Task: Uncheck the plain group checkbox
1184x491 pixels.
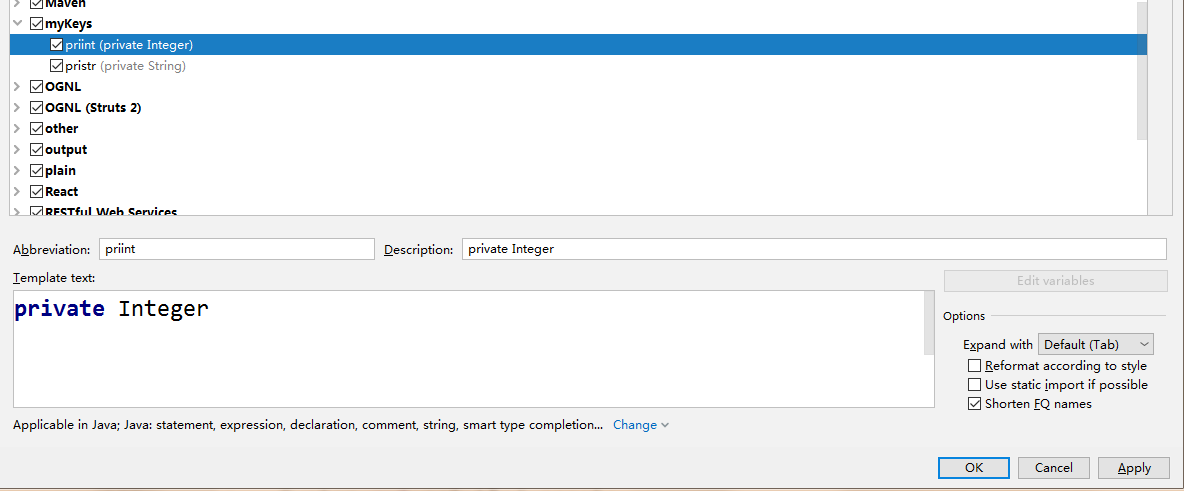Action: (x=36, y=171)
